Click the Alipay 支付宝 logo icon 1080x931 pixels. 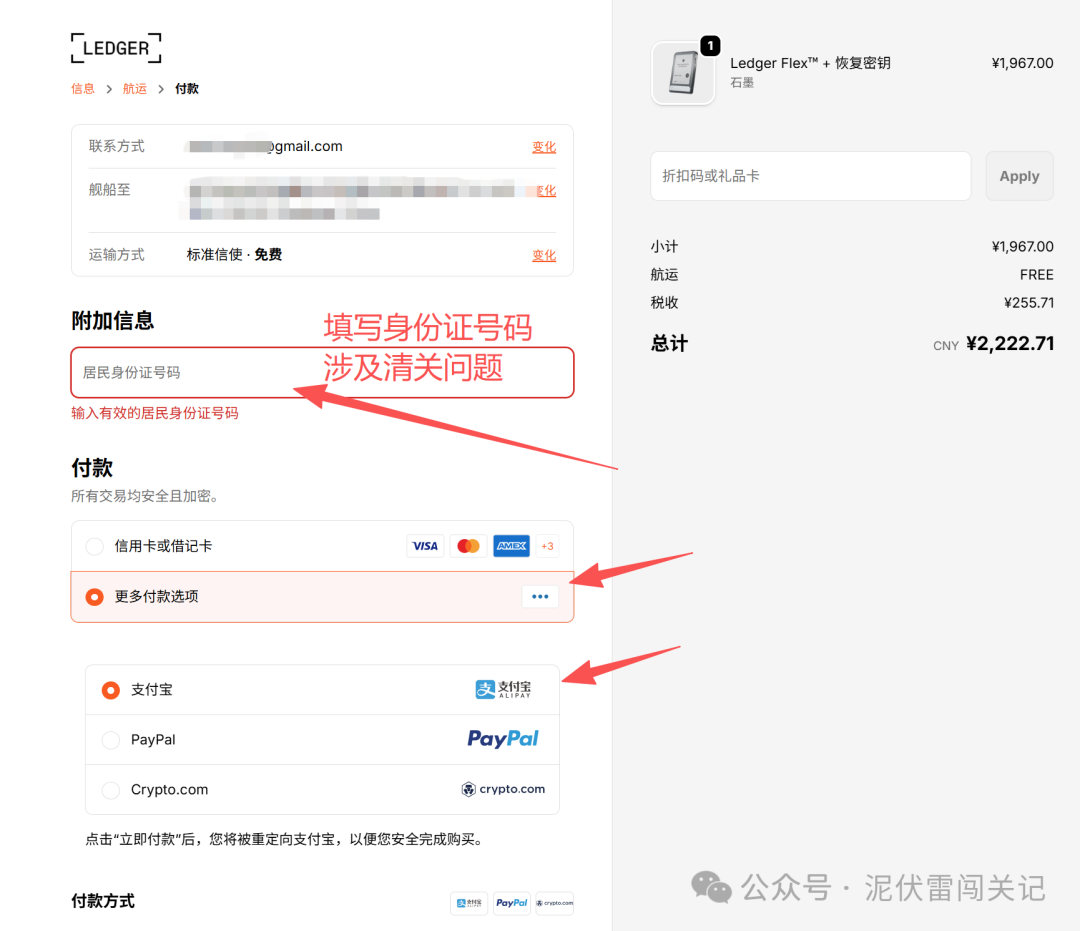pos(504,689)
